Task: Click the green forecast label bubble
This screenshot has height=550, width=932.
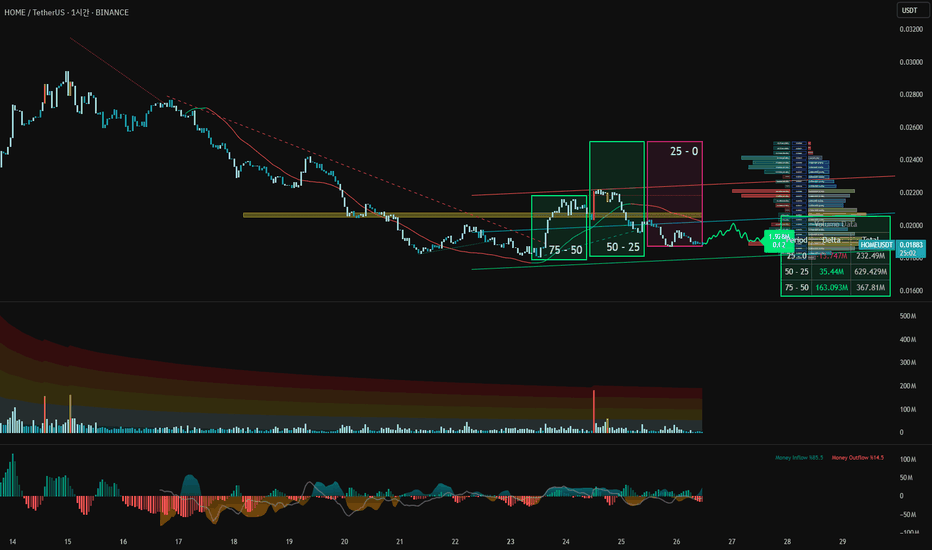Action: pyautogui.click(x=778, y=241)
